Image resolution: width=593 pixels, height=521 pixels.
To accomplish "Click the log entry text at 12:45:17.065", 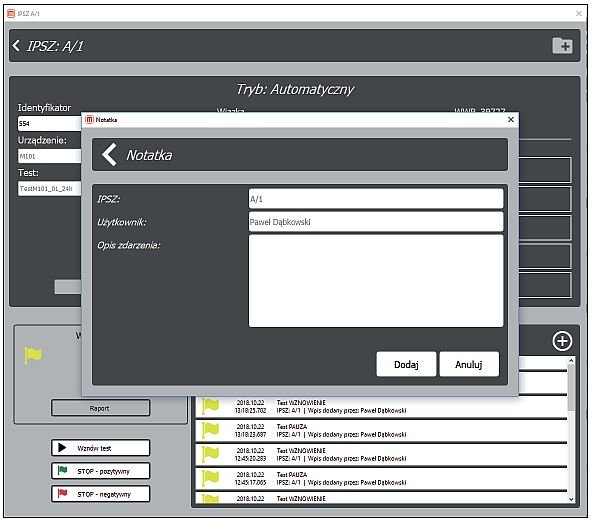I will [341, 479].
